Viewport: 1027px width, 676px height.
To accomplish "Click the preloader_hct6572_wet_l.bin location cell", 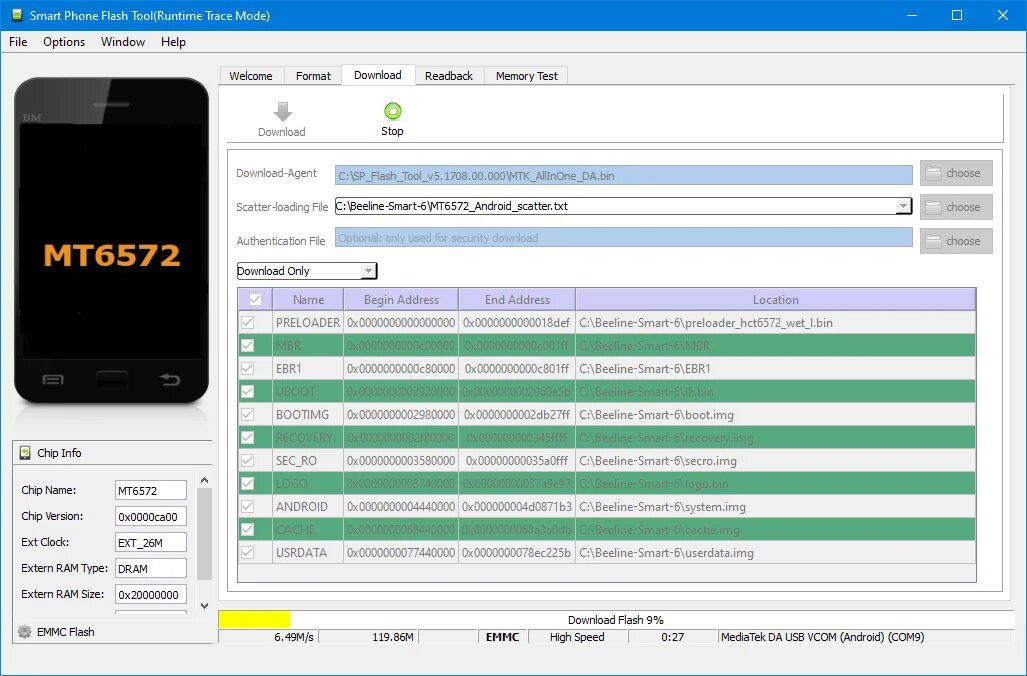I will pos(775,322).
